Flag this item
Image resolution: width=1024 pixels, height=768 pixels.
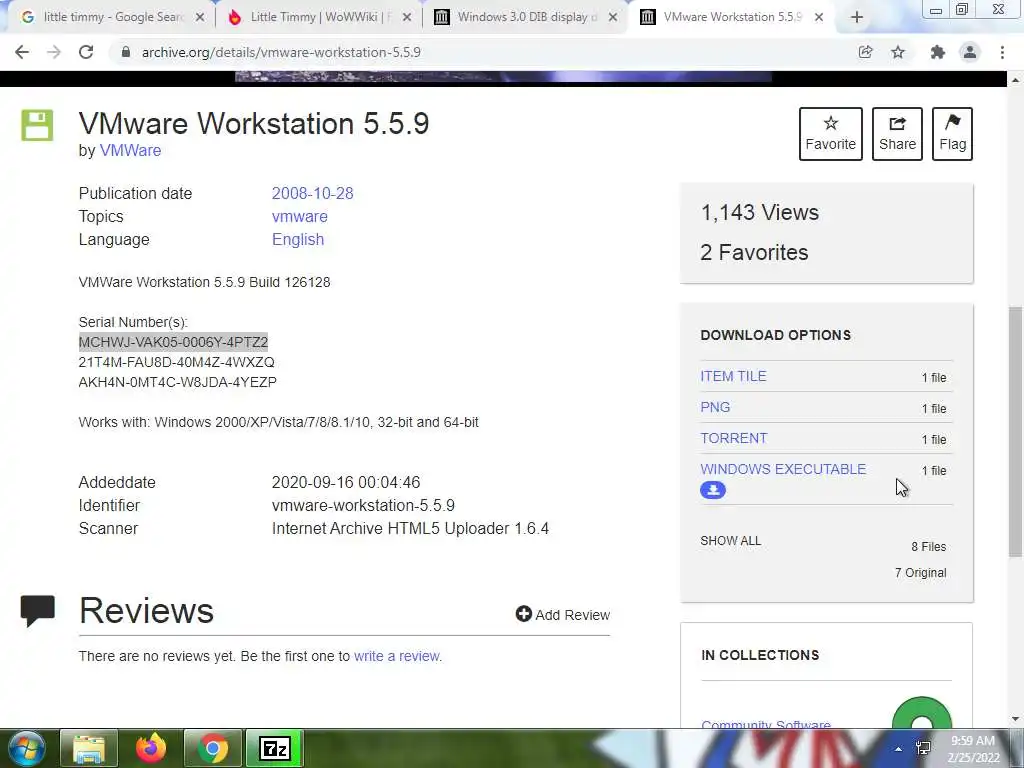[x=952, y=134]
